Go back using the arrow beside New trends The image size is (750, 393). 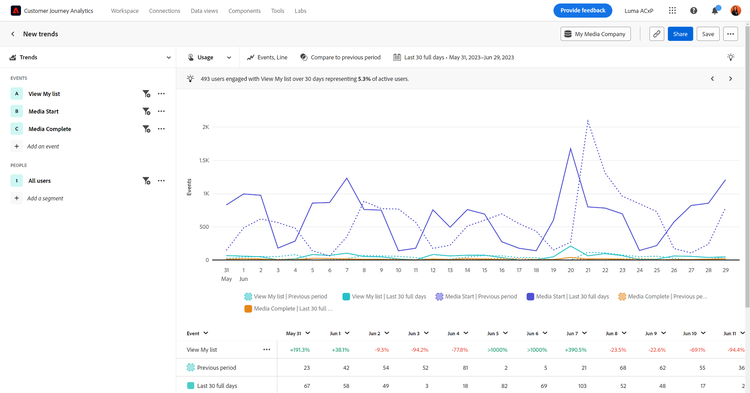click(13, 34)
